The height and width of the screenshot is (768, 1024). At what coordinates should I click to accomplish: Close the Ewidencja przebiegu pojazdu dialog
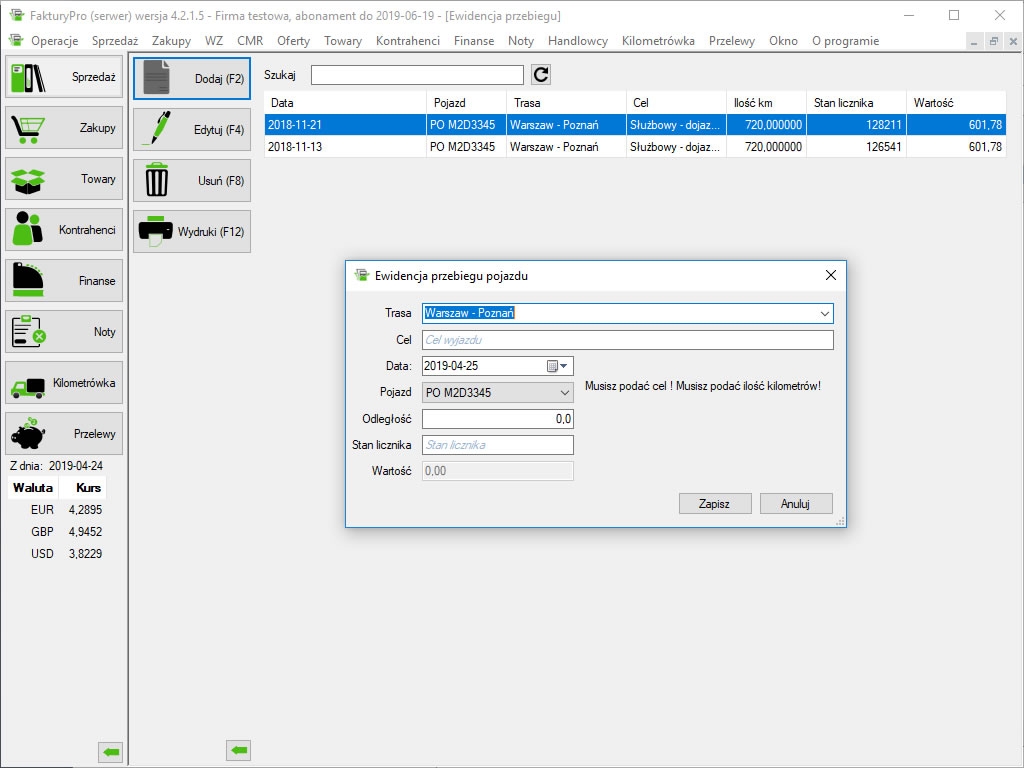tap(830, 275)
